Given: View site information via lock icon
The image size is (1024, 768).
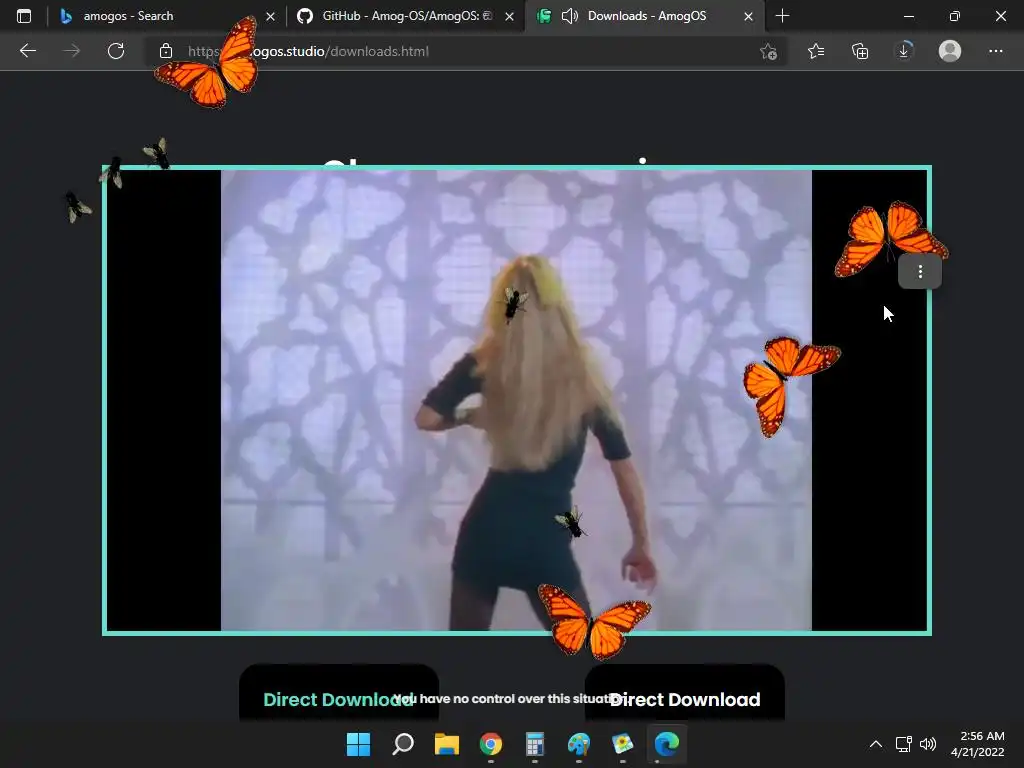Looking at the screenshot, I should tap(166, 51).
